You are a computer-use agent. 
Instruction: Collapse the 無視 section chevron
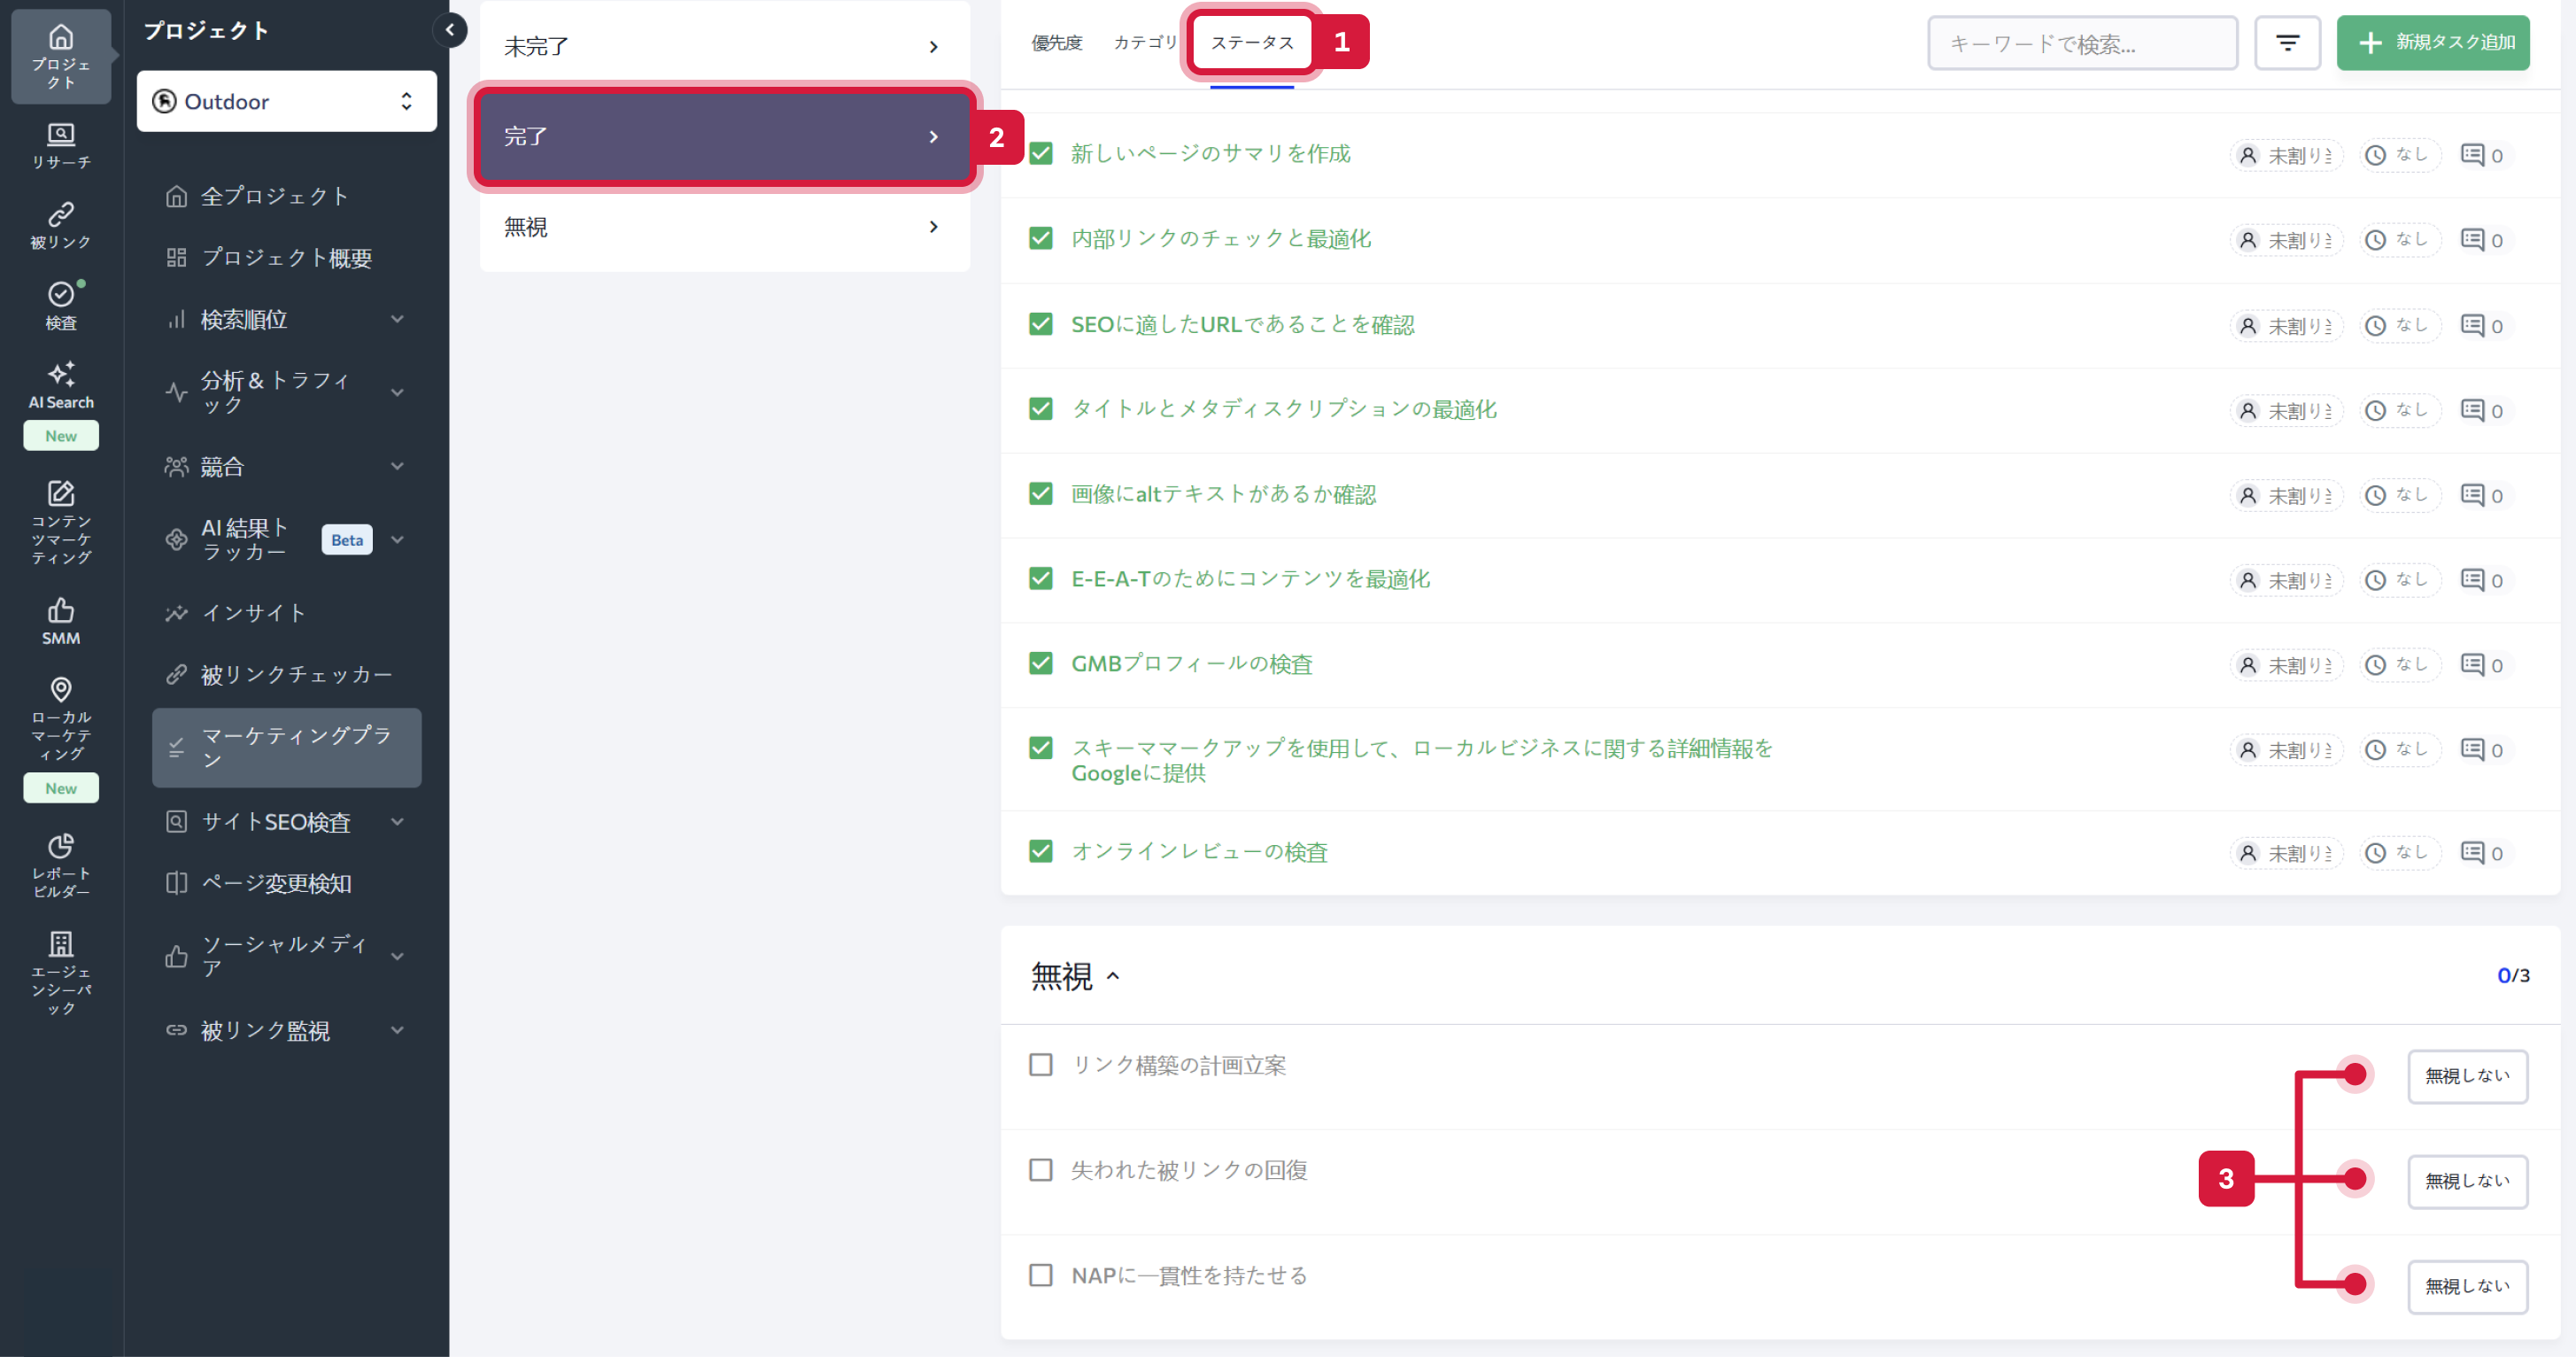[x=1113, y=977]
